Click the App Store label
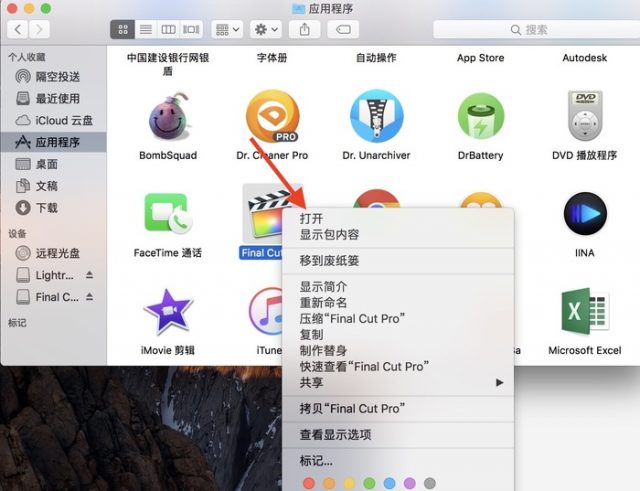Image resolution: width=640 pixels, height=491 pixels. click(x=480, y=58)
